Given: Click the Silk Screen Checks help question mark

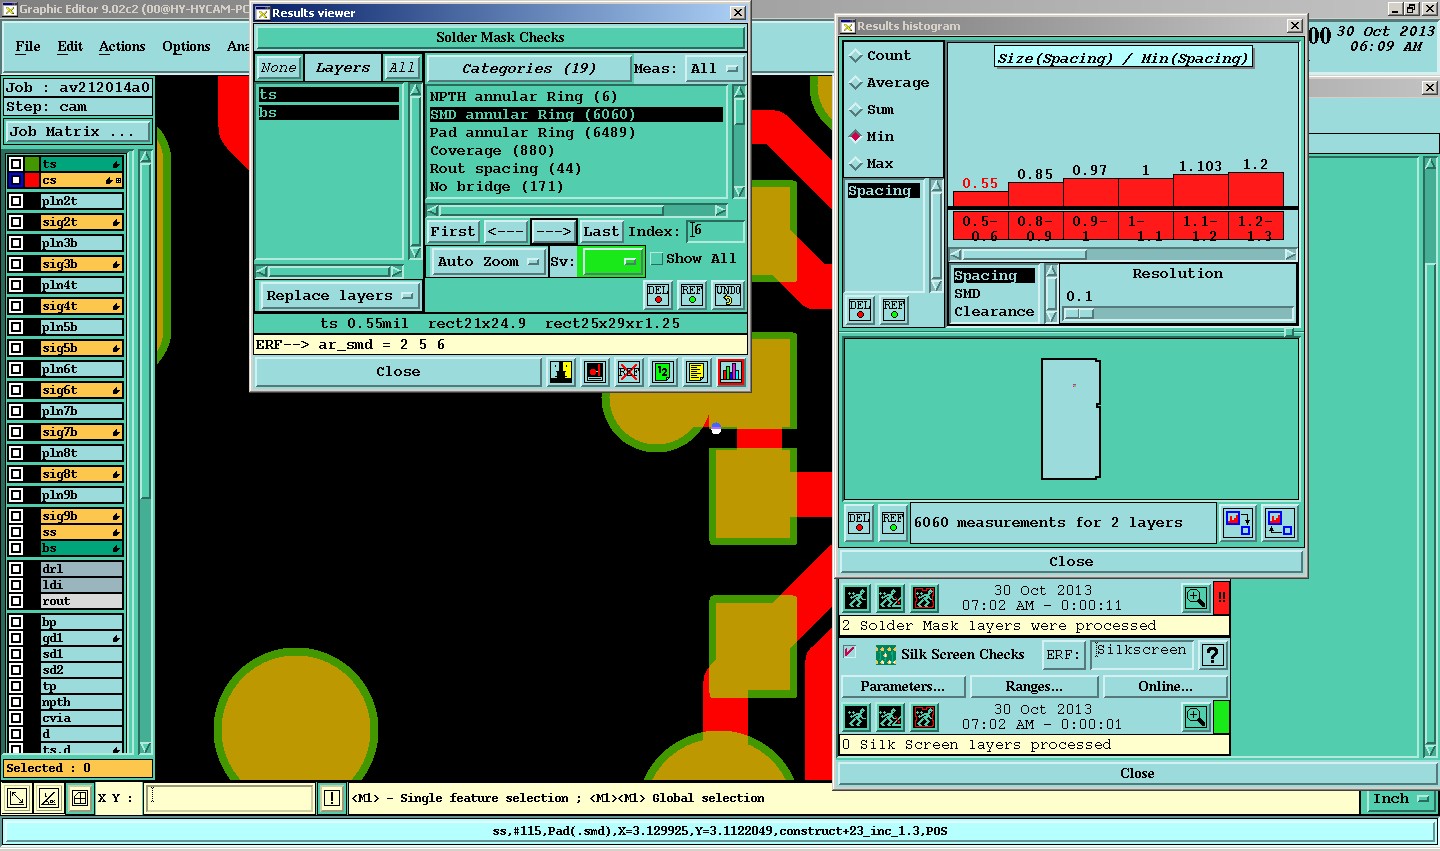Looking at the screenshot, I should coord(1213,656).
